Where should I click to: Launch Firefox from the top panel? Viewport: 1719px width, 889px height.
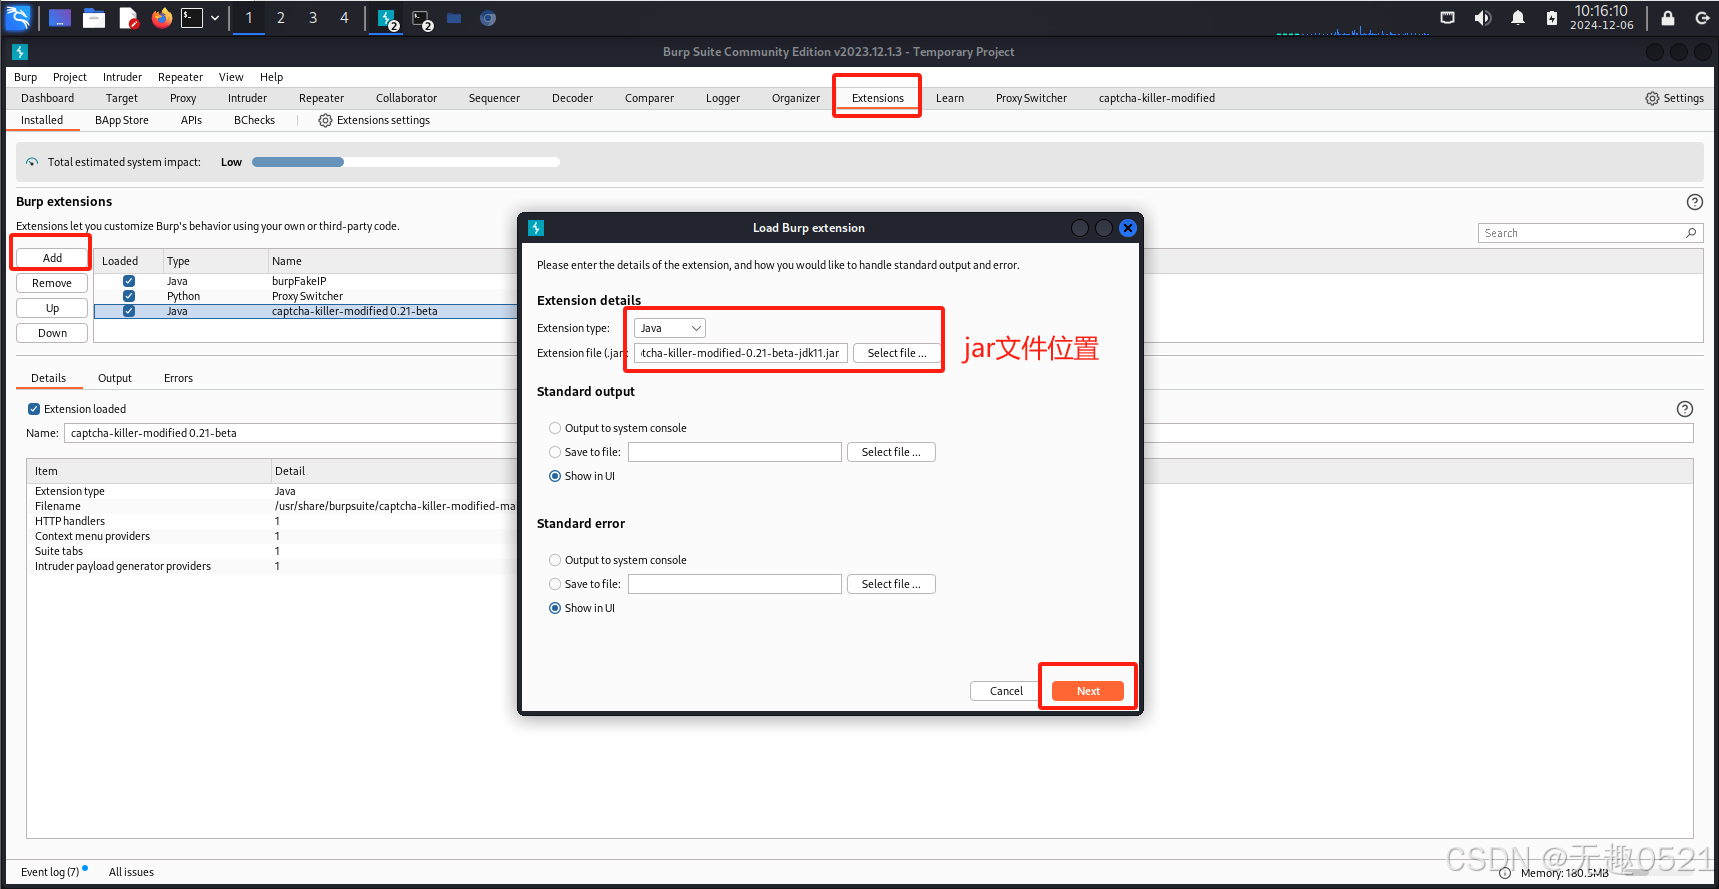pyautogui.click(x=161, y=18)
